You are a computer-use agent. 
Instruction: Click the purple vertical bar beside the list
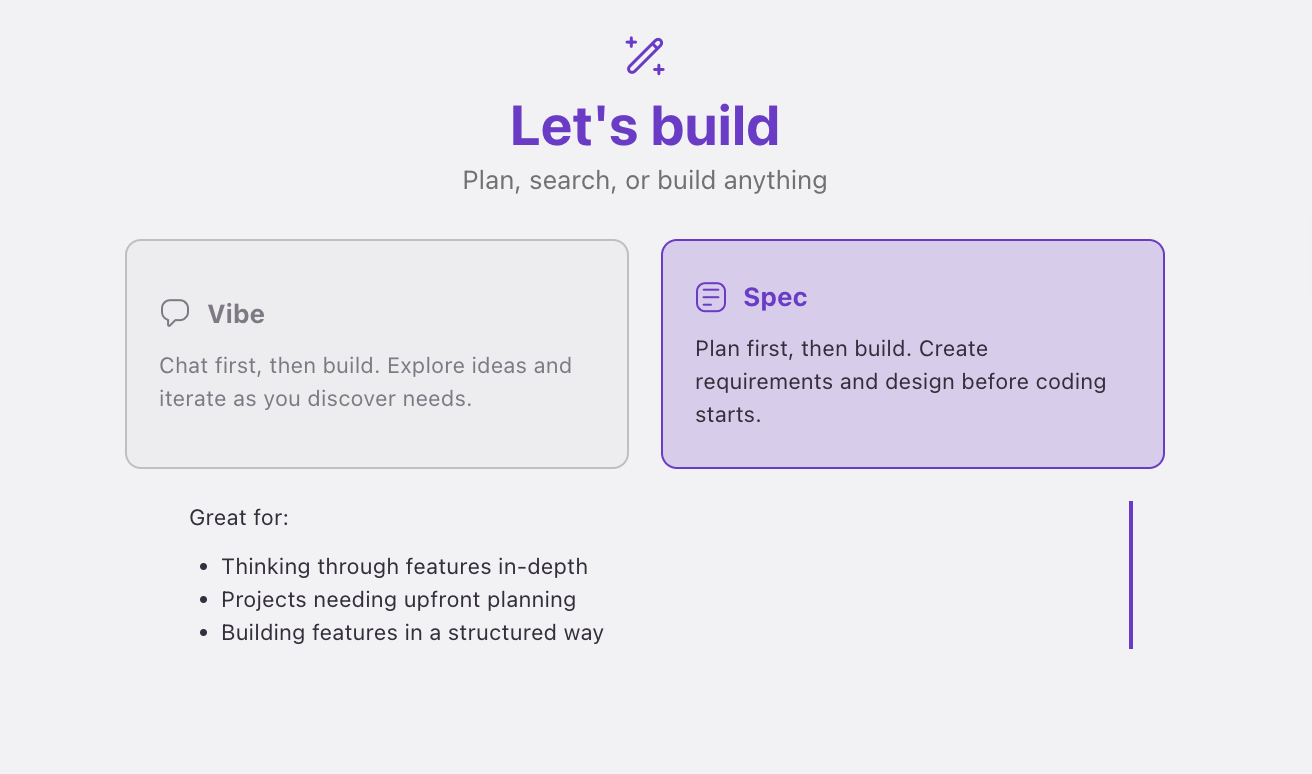[x=1131, y=575]
